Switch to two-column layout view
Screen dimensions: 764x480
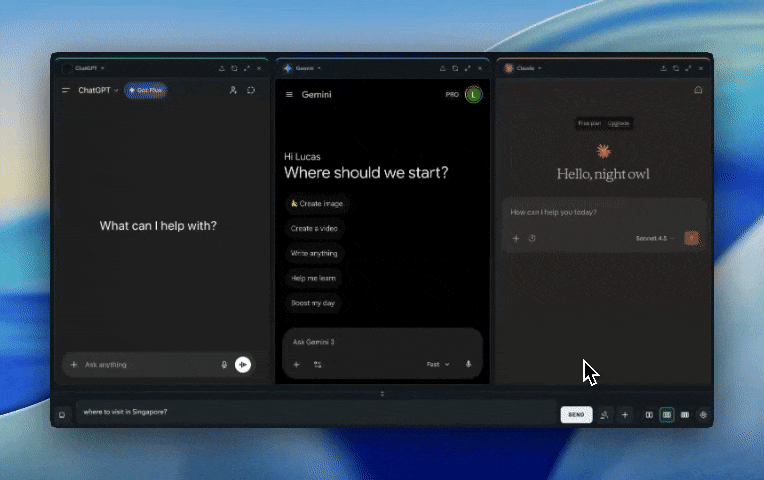[649, 415]
